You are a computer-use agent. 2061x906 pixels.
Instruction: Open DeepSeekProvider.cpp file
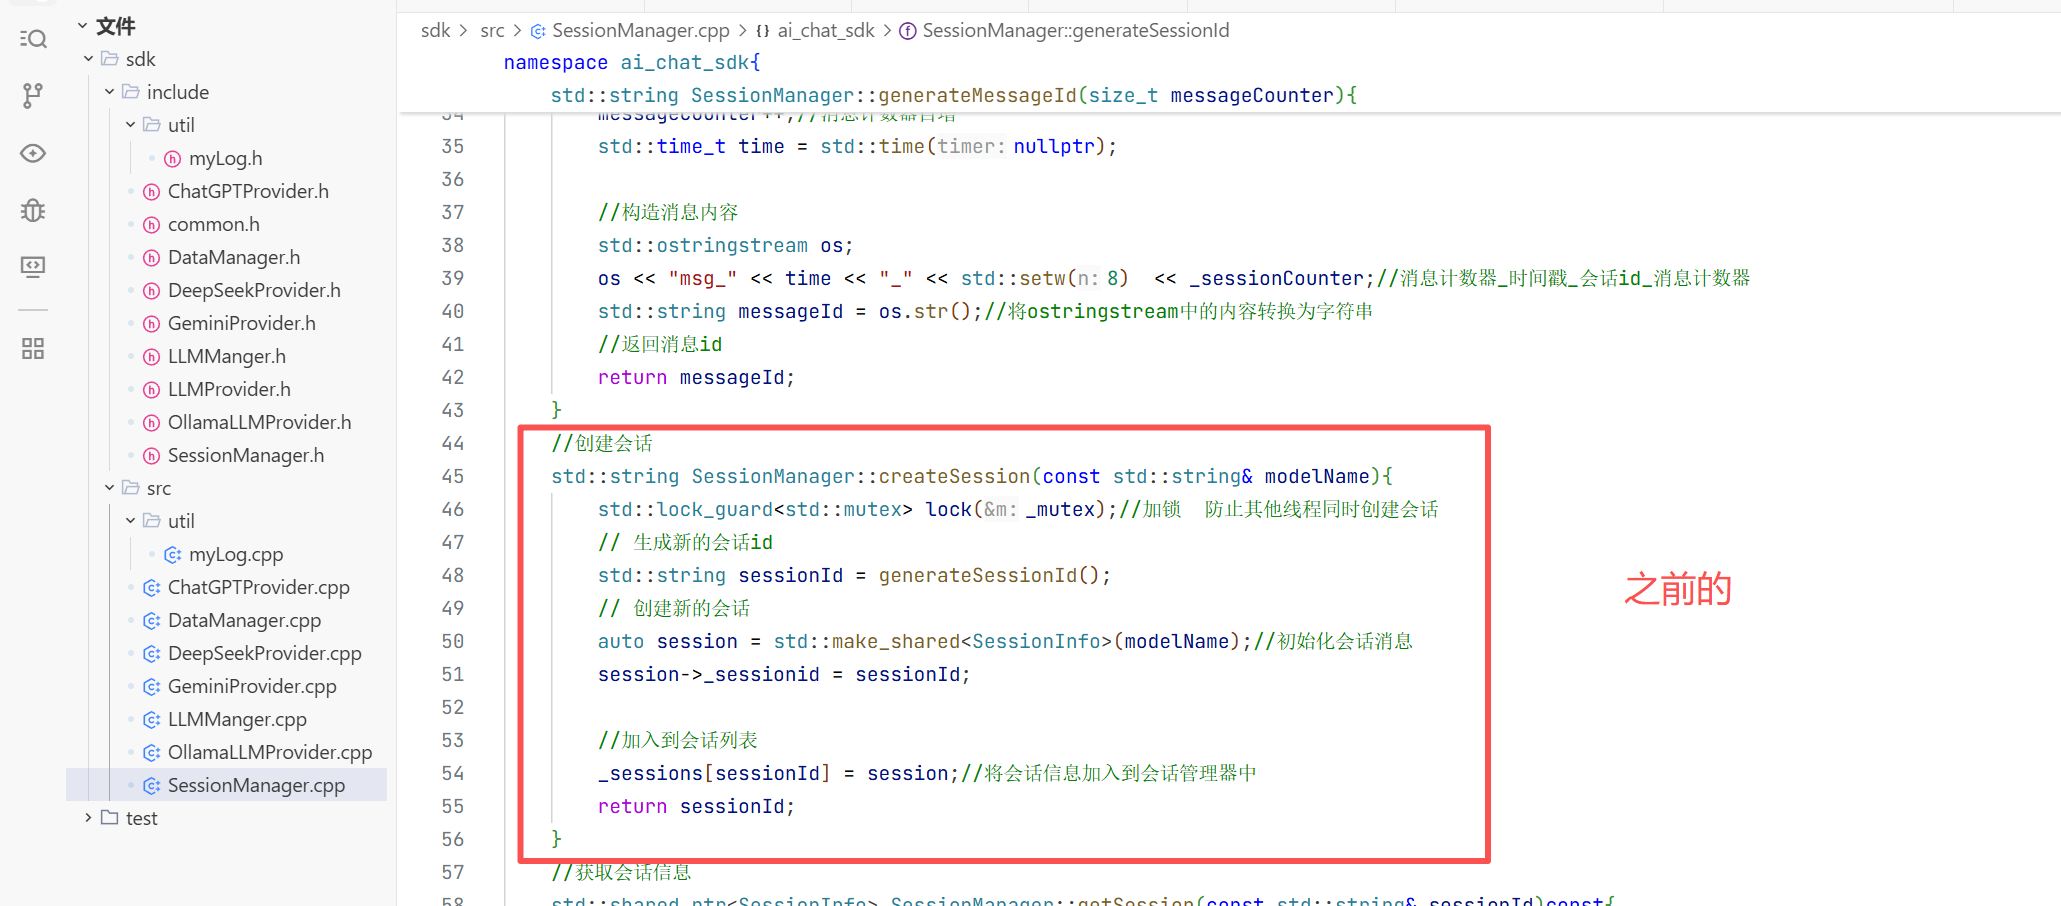pyautogui.click(x=264, y=653)
